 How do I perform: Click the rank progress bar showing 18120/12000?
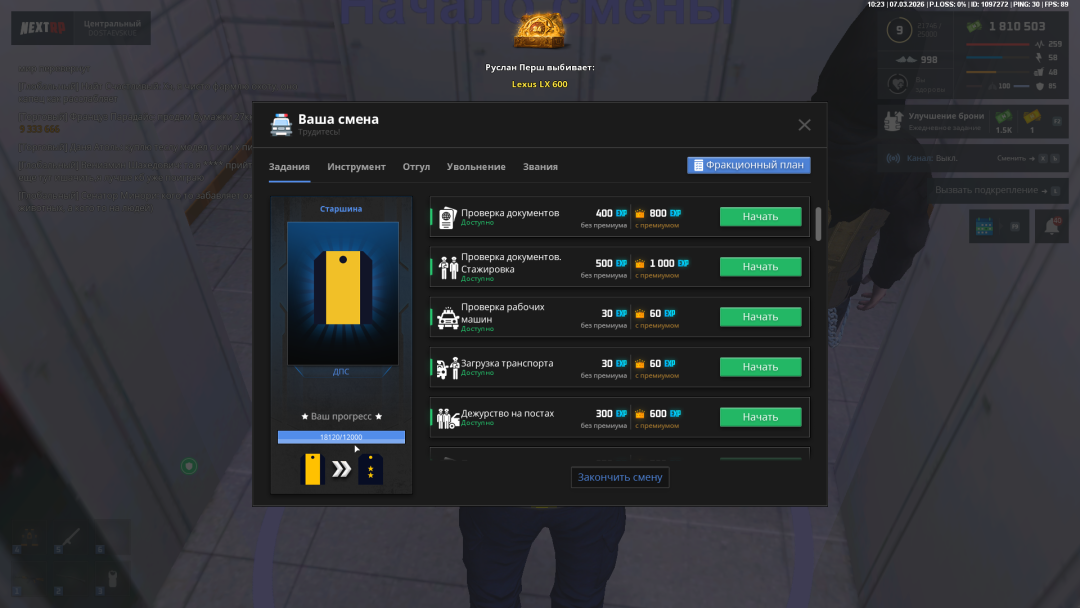341,437
